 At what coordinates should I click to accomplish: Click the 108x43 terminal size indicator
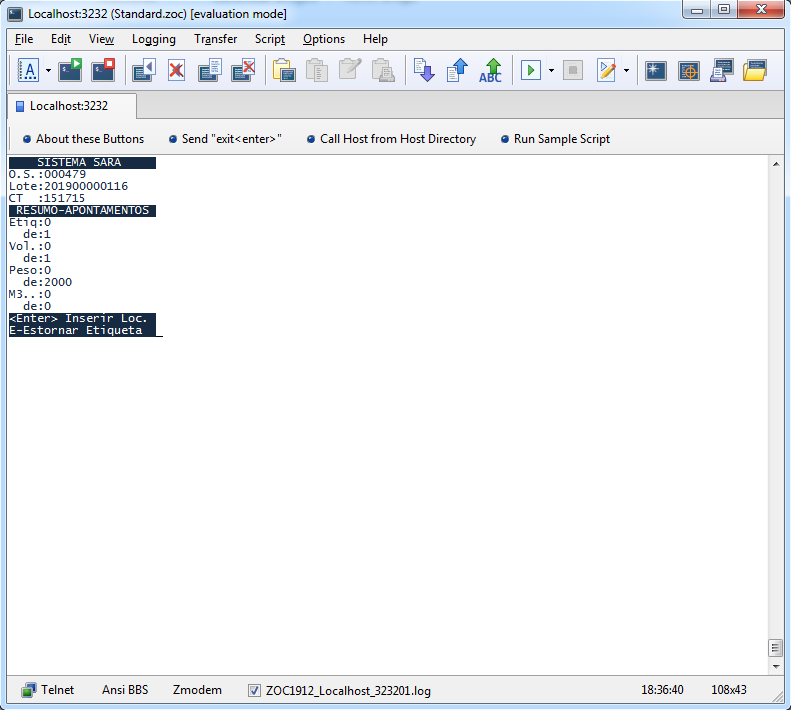point(728,690)
